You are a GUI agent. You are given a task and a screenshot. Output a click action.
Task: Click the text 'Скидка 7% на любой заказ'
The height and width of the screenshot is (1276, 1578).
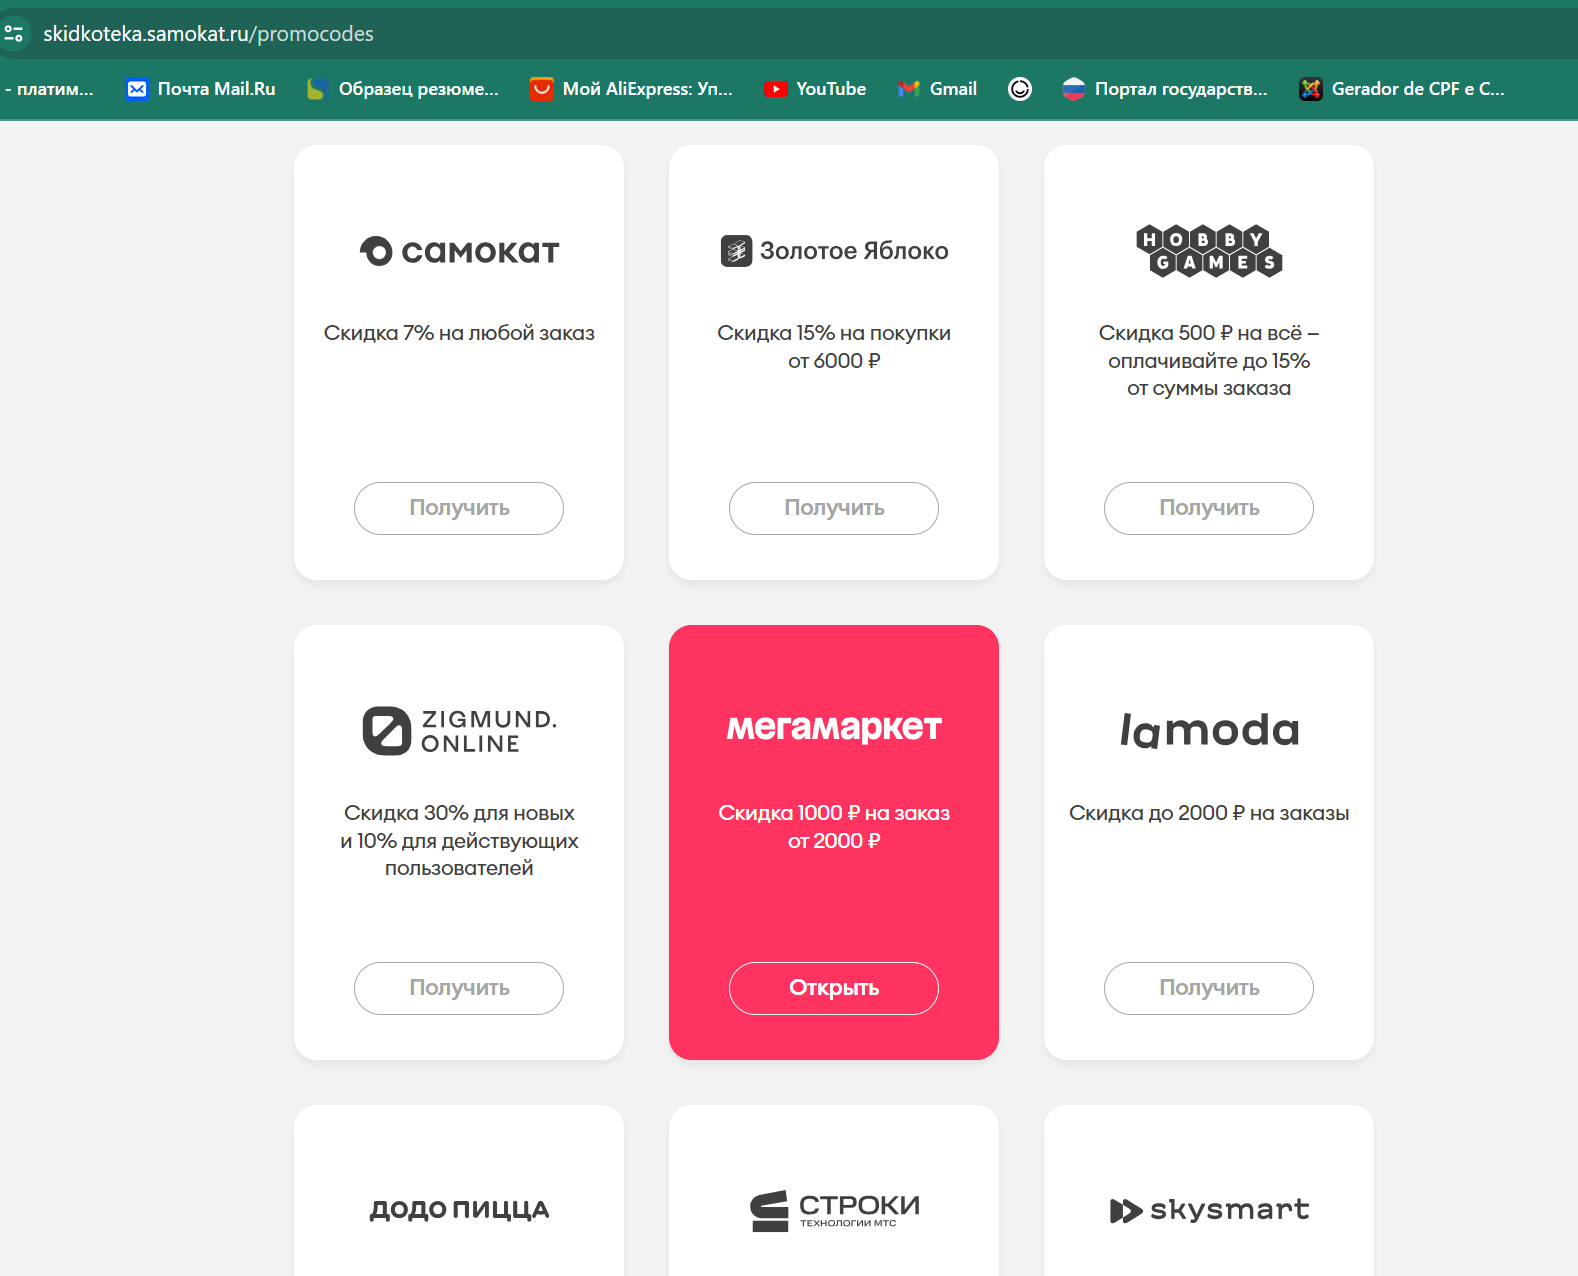pyautogui.click(x=459, y=333)
